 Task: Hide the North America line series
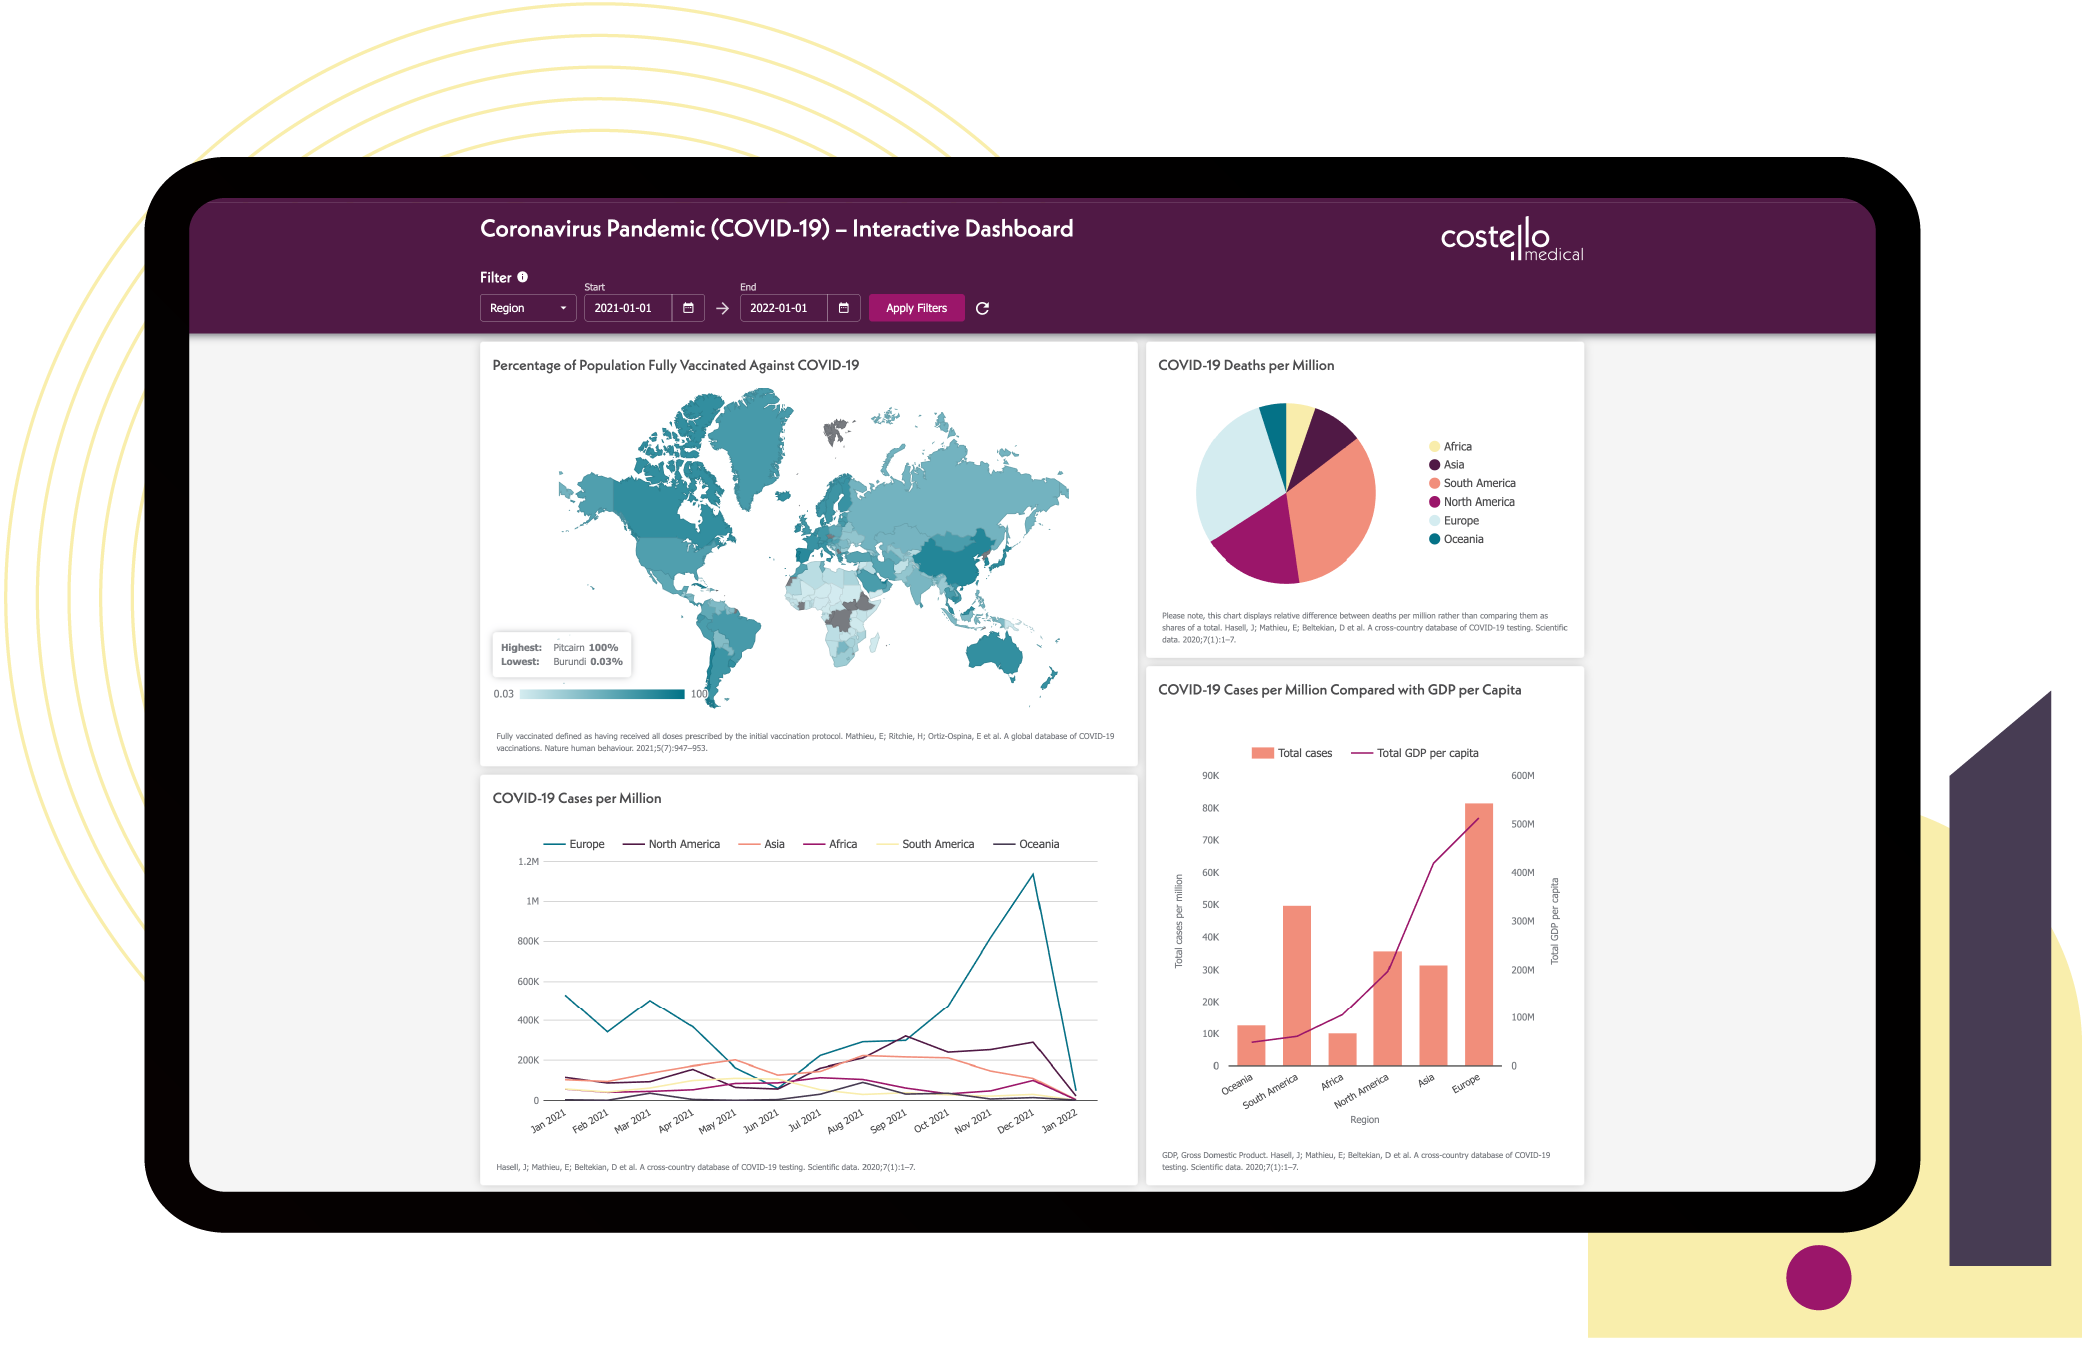click(683, 844)
